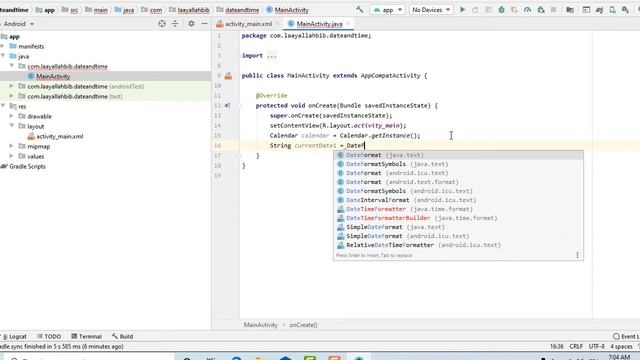Expand the androidTest package node
Screen dimensions: 640x360
pyautogui.click(x=12, y=86)
